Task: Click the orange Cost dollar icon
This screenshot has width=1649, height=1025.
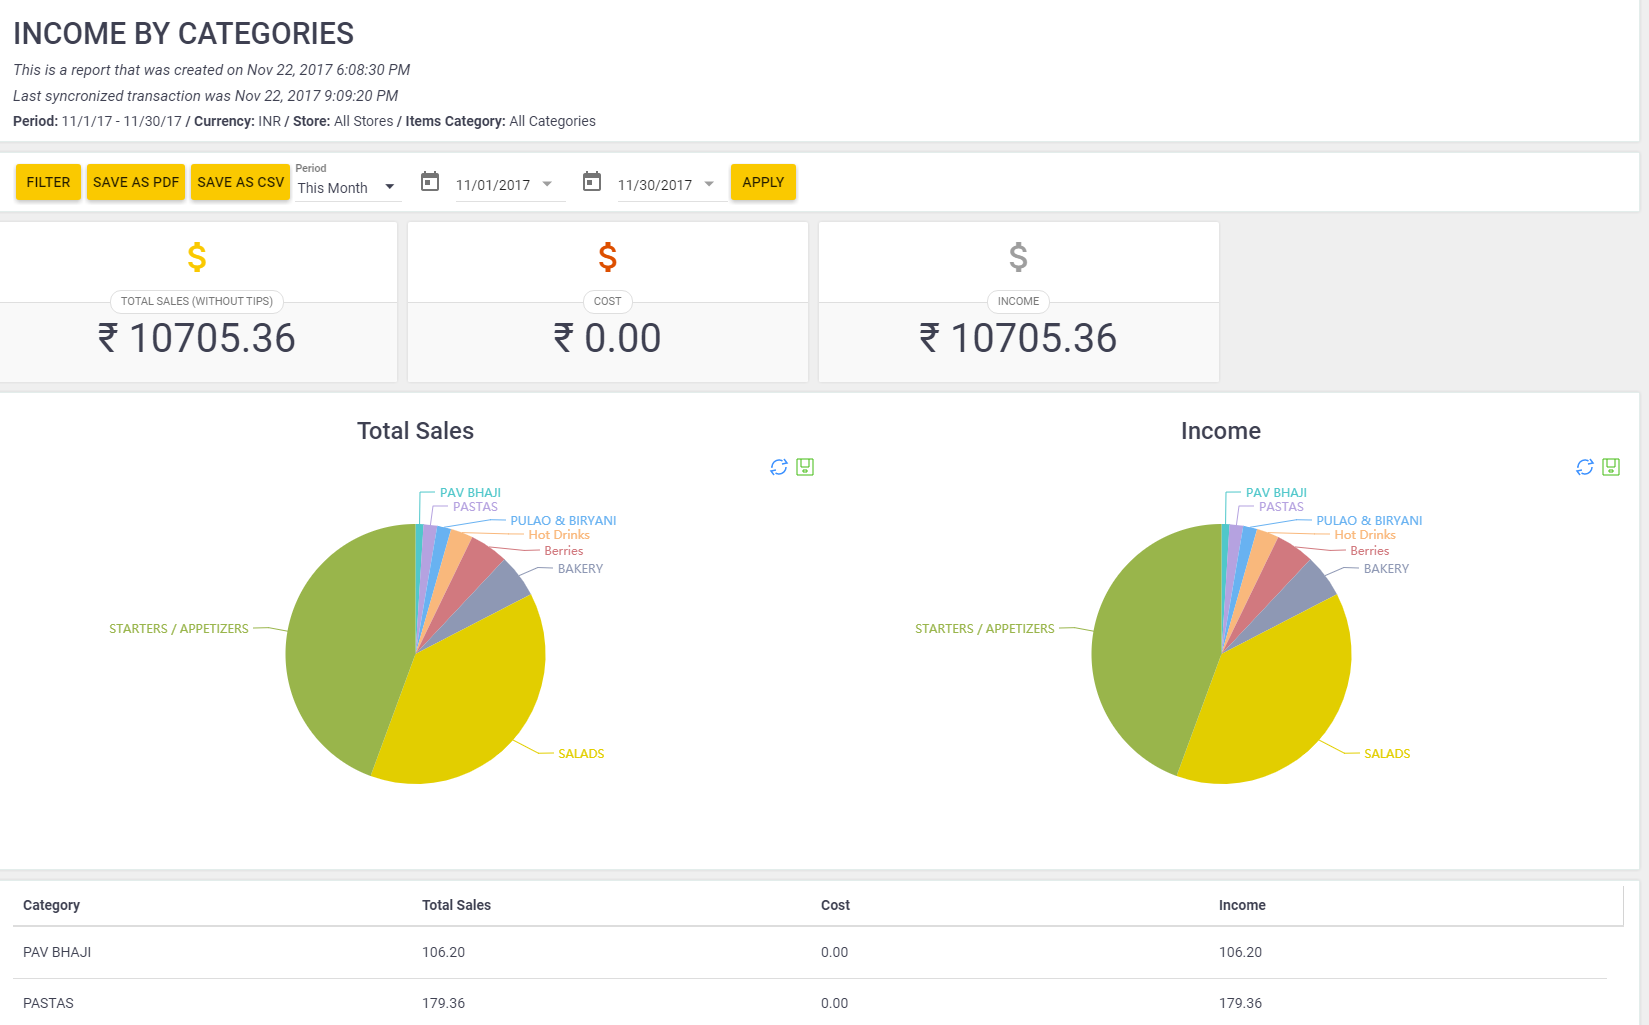Action: [x=607, y=257]
